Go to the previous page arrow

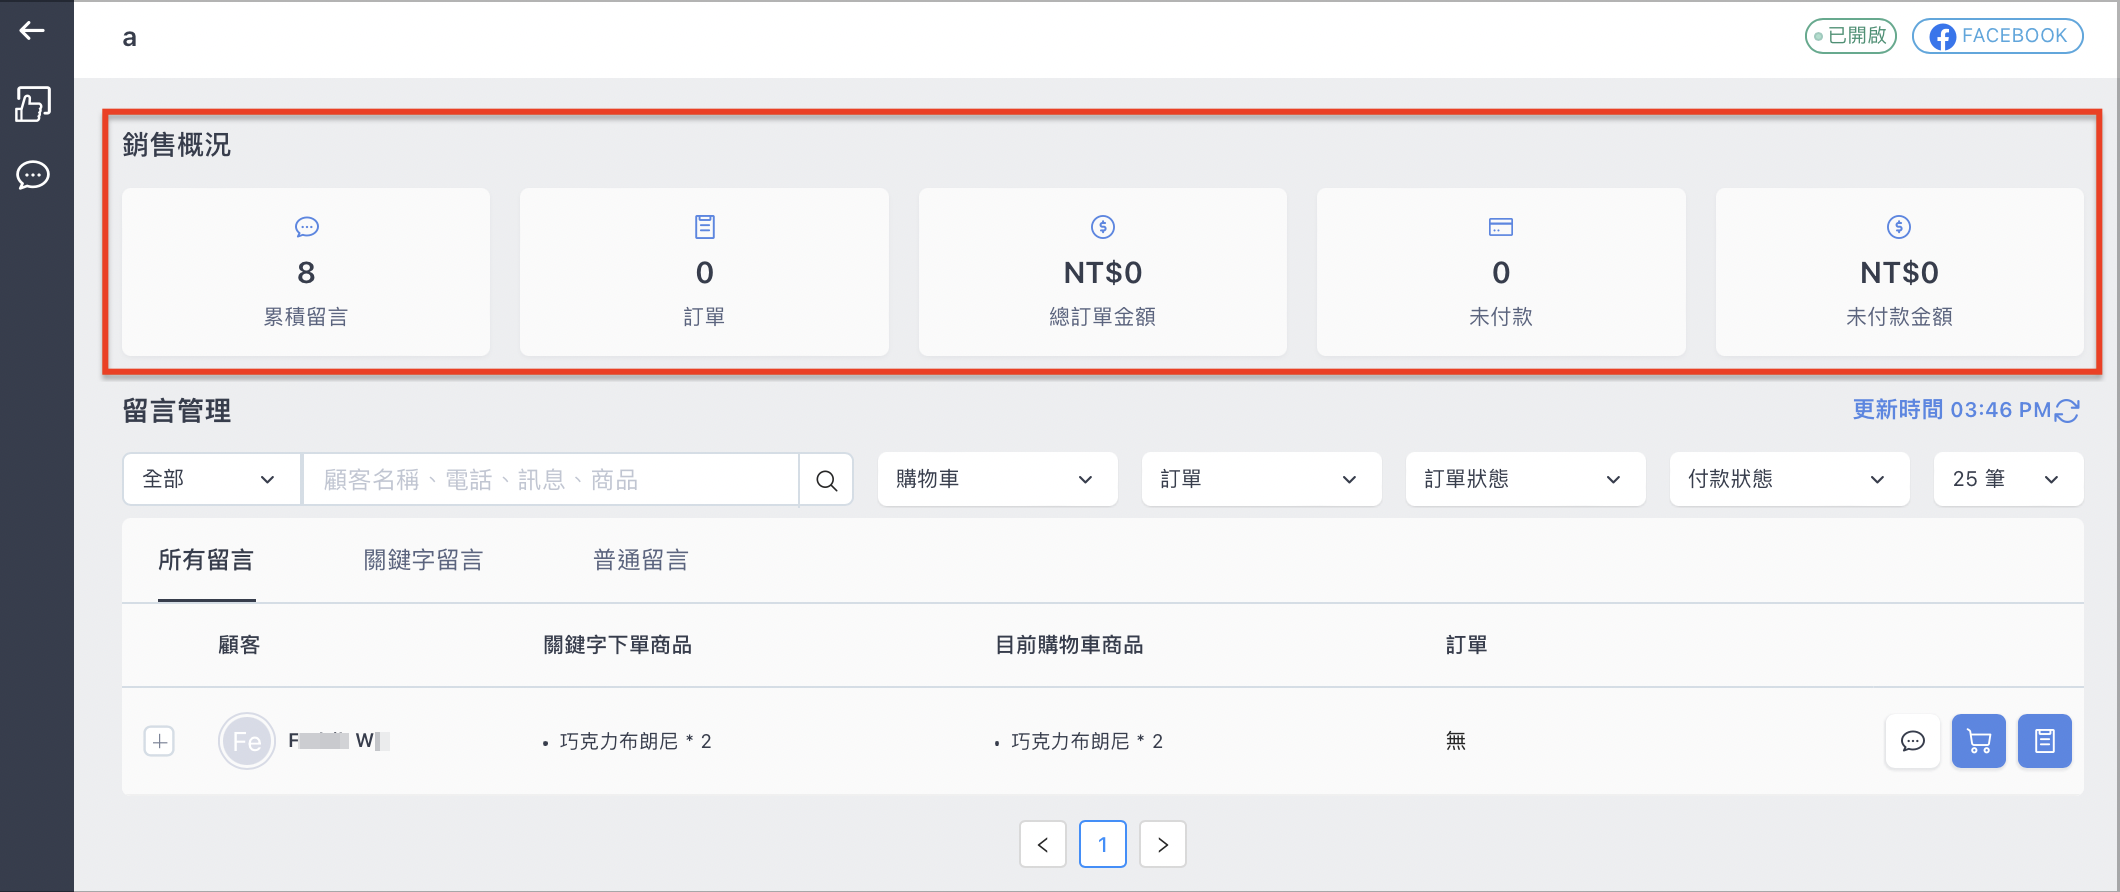1043,844
